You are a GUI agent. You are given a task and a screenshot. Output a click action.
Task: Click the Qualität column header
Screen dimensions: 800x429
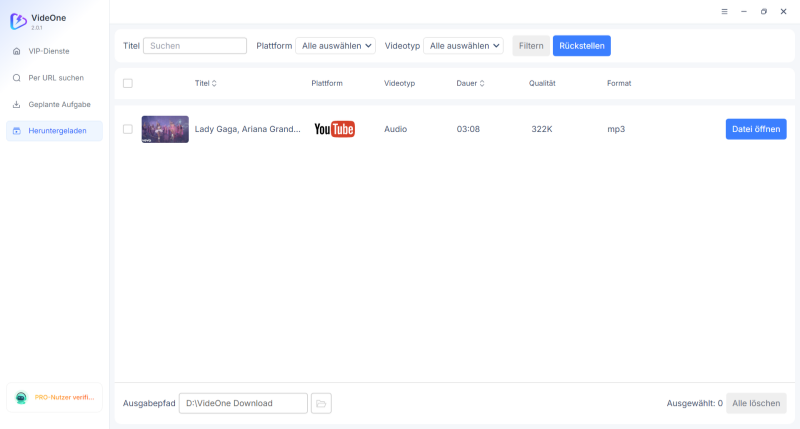542,83
